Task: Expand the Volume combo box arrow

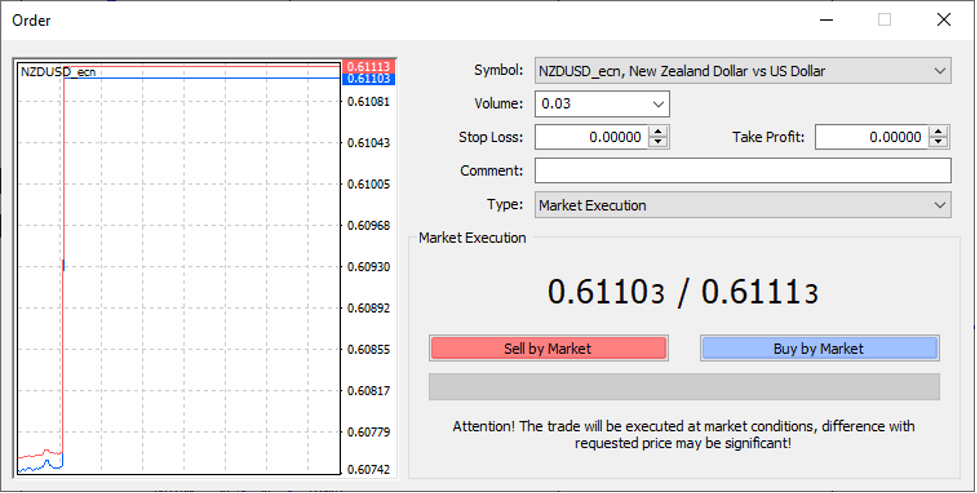Action: coord(658,104)
